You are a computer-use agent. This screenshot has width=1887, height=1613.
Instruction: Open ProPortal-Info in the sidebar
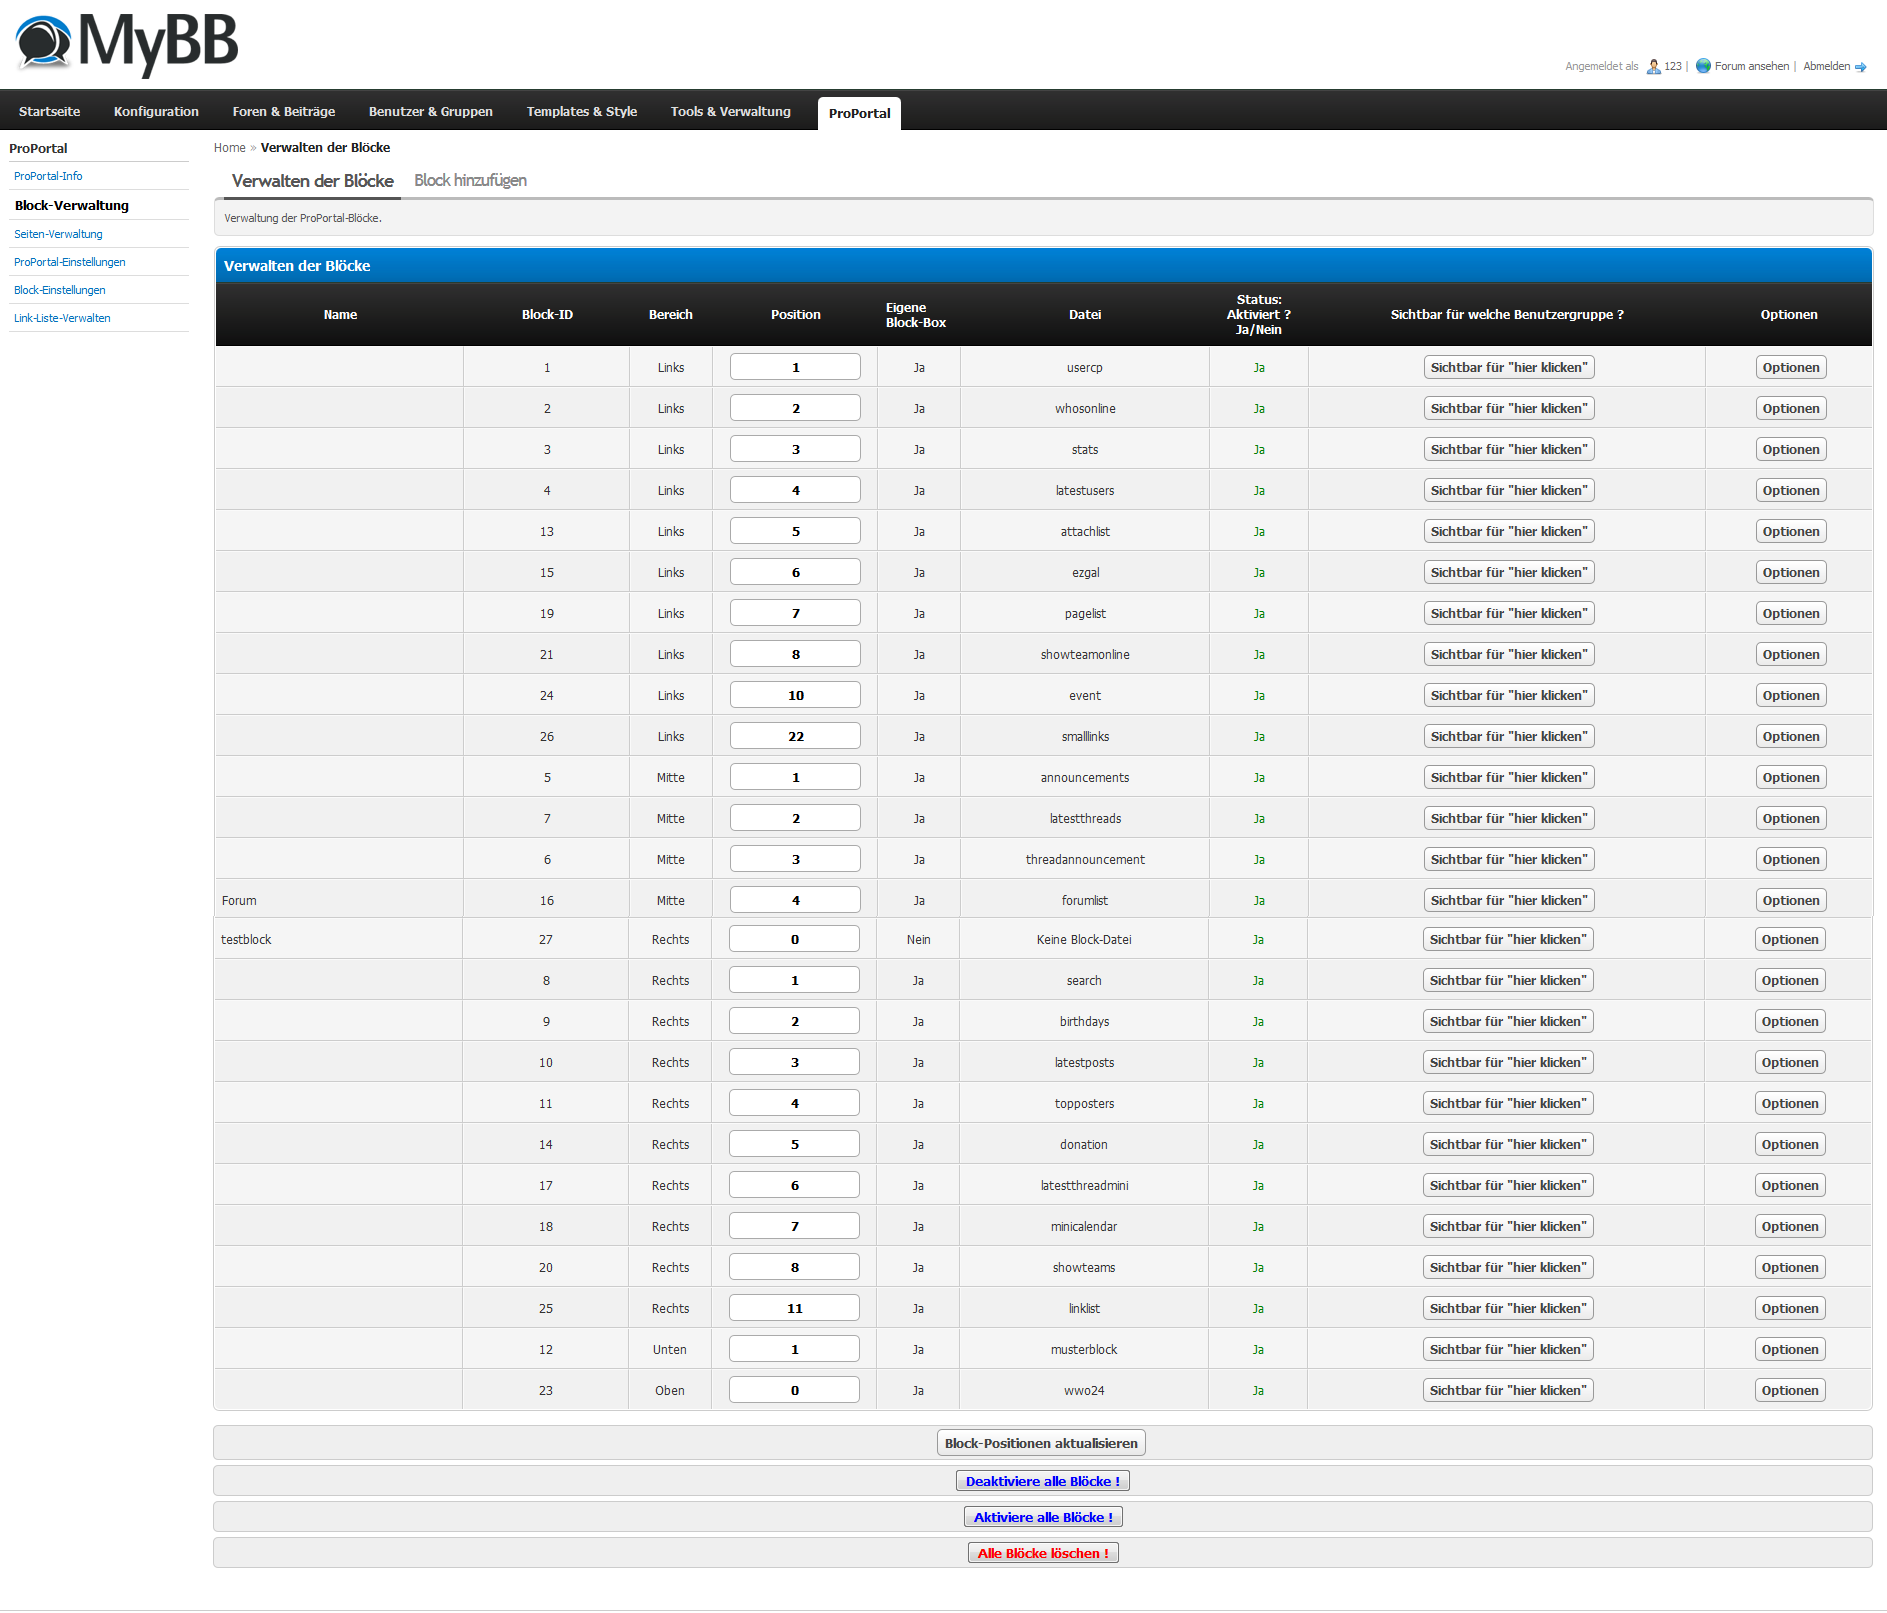[x=48, y=176]
